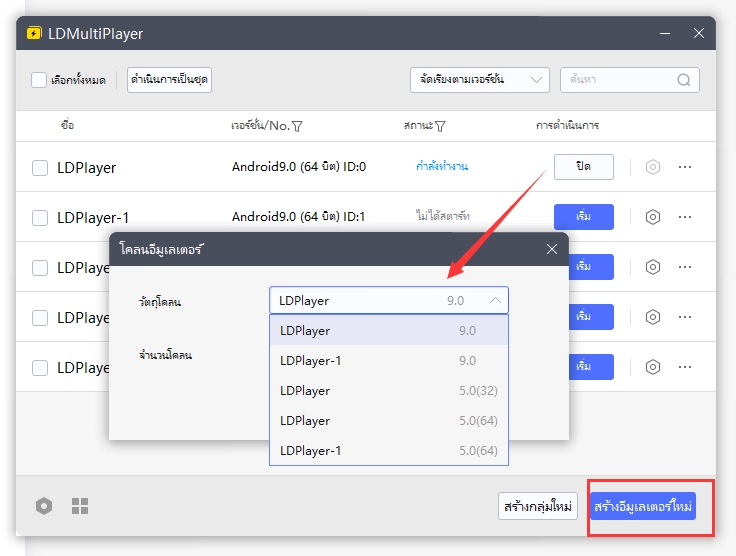Click Android9.0 (64) ID:0 version text
Screen dimensions: 736x556
pos(299,167)
